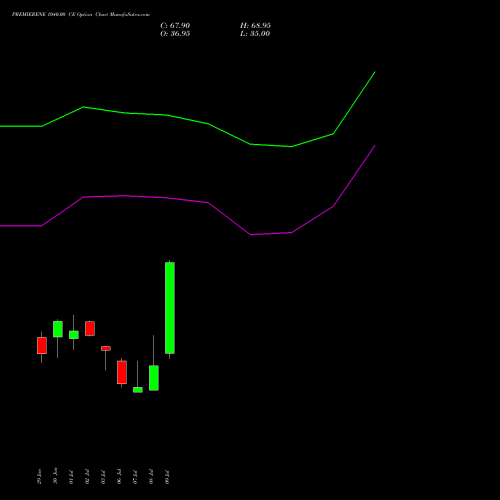The width and height of the screenshot is (500, 500).
Task: Select the green candlestick for 08 Jul
Action: pyautogui.click(x=154, y=378)
